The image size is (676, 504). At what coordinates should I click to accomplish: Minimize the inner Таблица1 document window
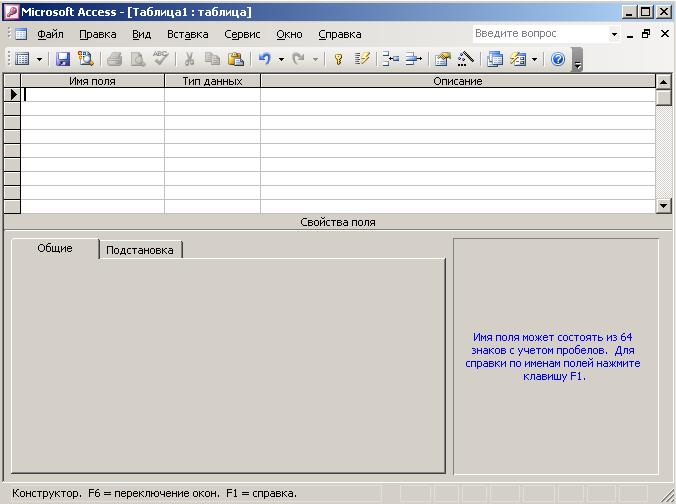630,34
